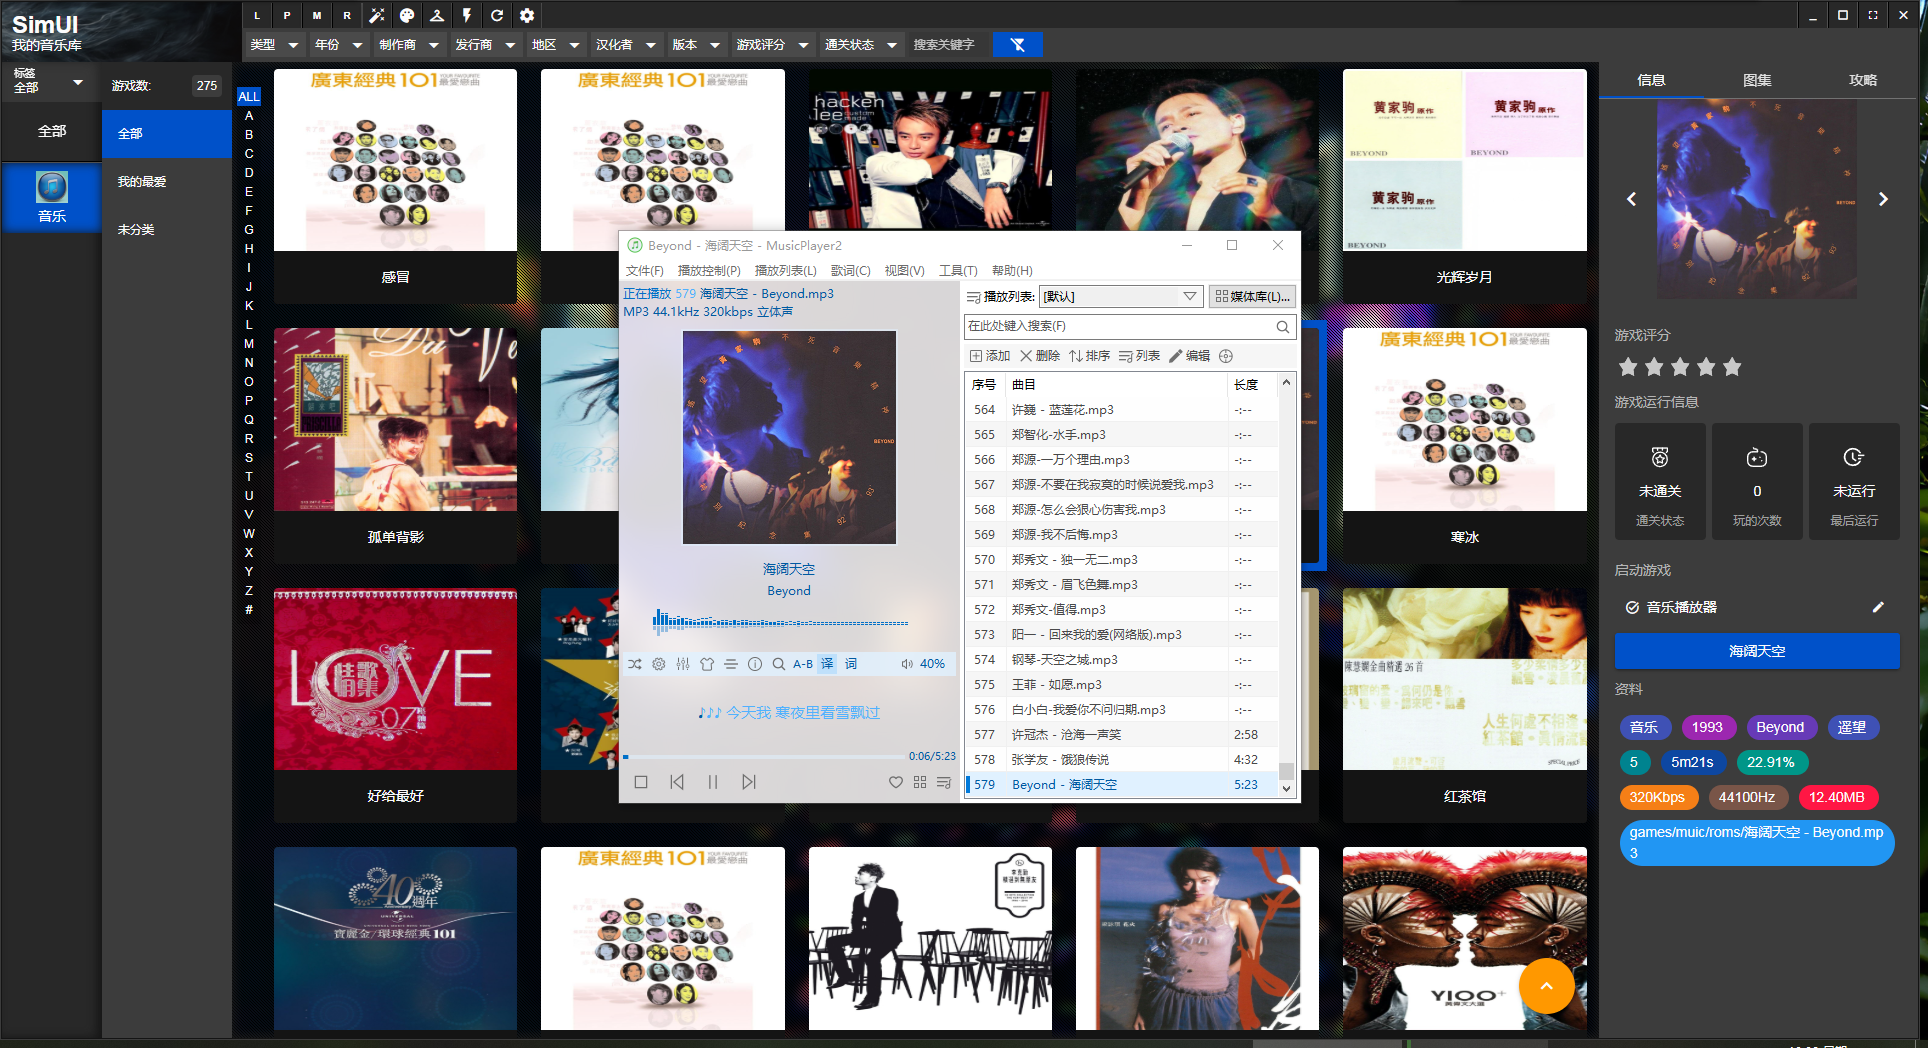
Task: Click the clear filter funnel button
Action: click(x=1018, y=45)
